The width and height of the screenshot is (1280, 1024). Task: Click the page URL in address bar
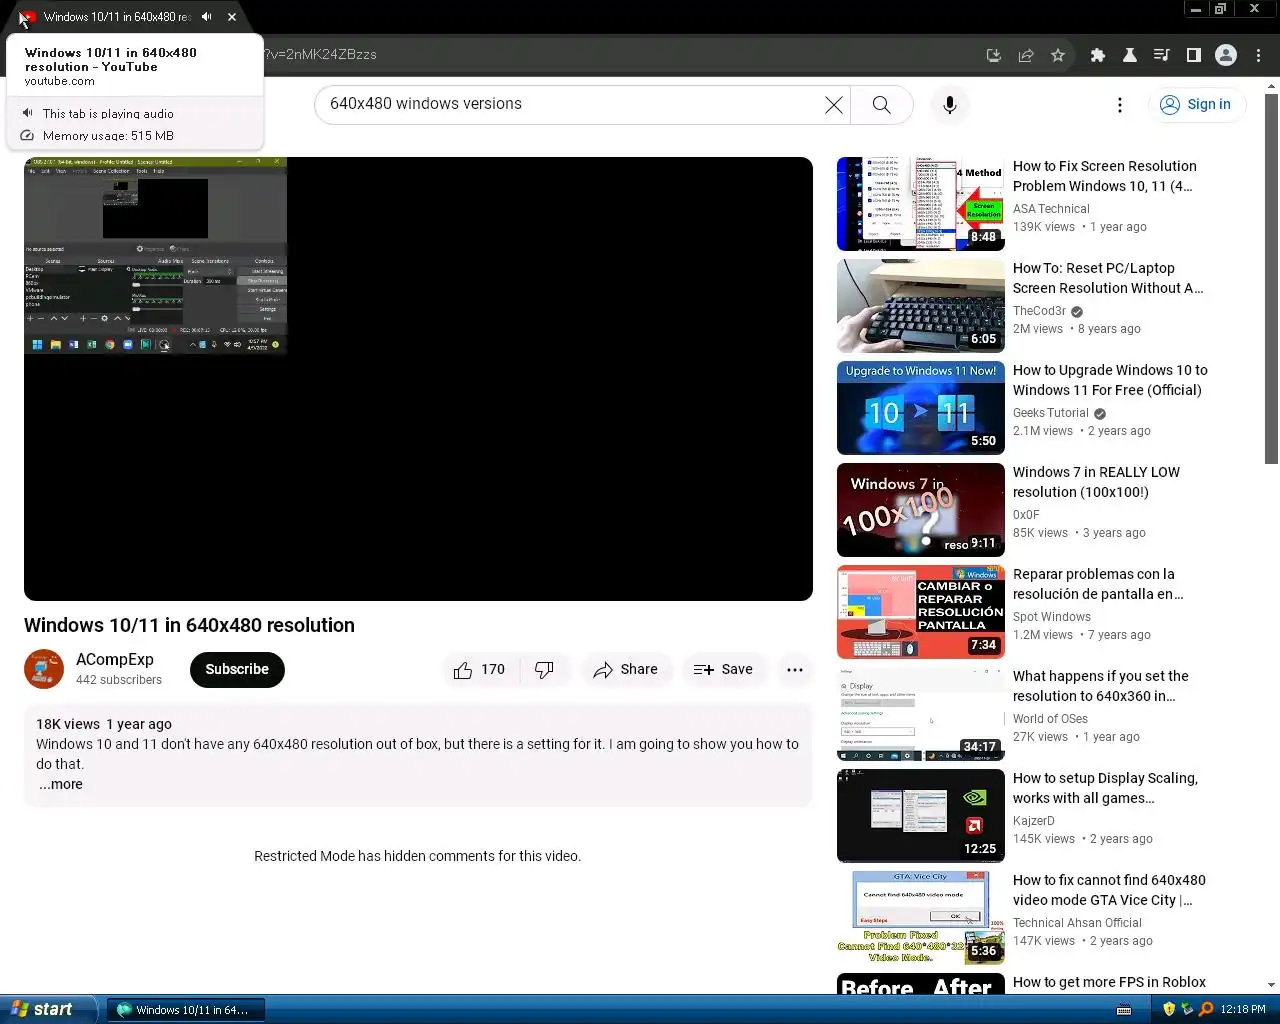pyautogui.click(x=321, y=55)
